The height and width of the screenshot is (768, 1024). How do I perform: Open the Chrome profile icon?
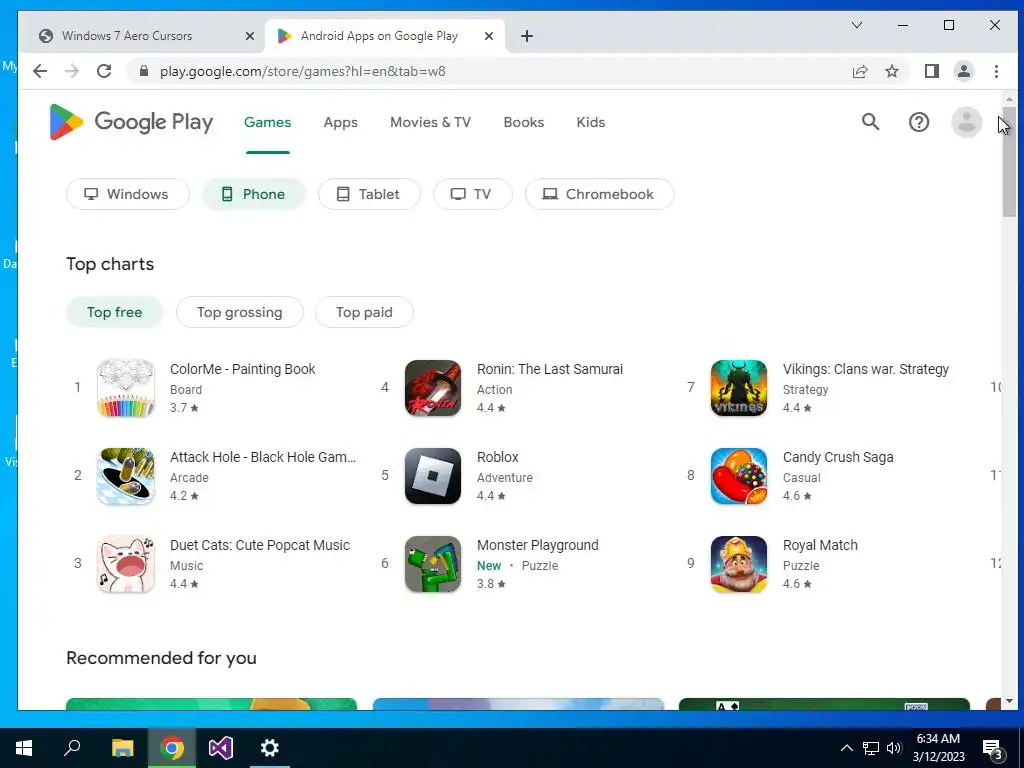[x=964, y=71]
